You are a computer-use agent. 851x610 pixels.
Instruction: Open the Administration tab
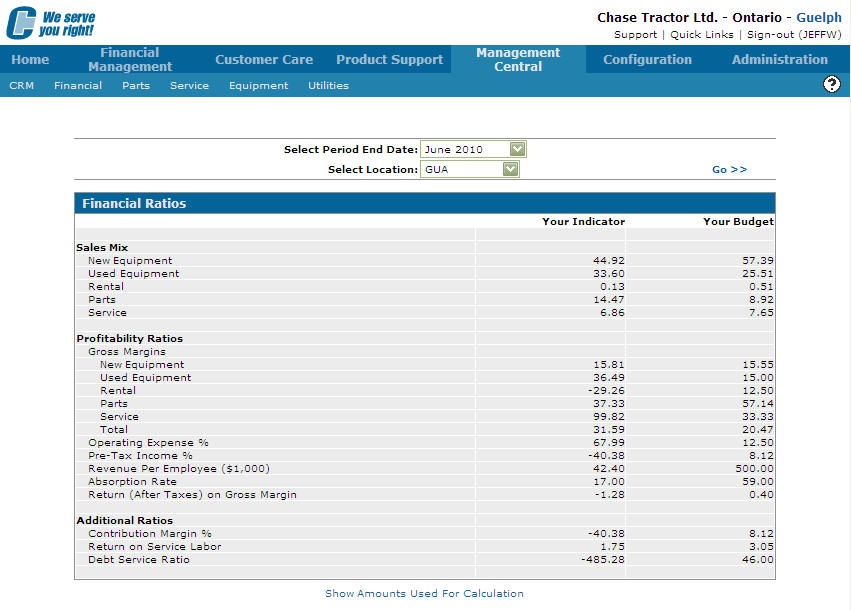point(779,60)
